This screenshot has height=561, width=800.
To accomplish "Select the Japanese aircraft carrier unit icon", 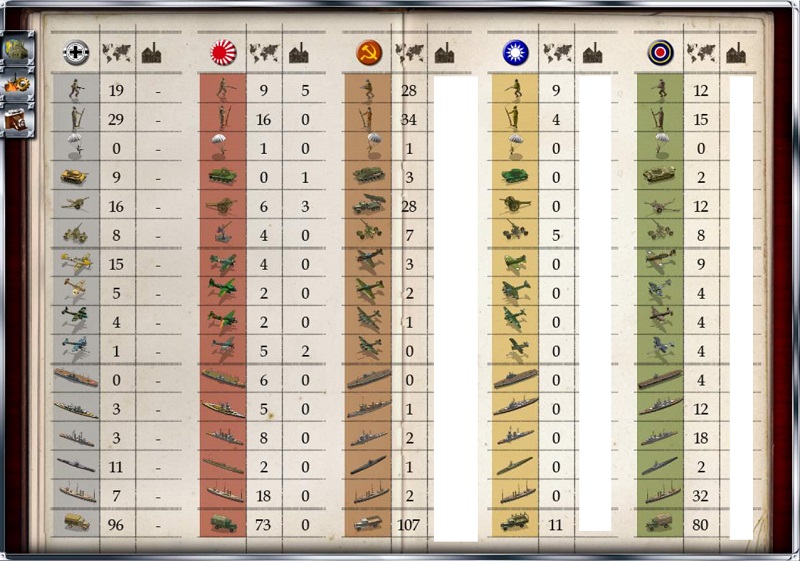I will tap(223, 378).
